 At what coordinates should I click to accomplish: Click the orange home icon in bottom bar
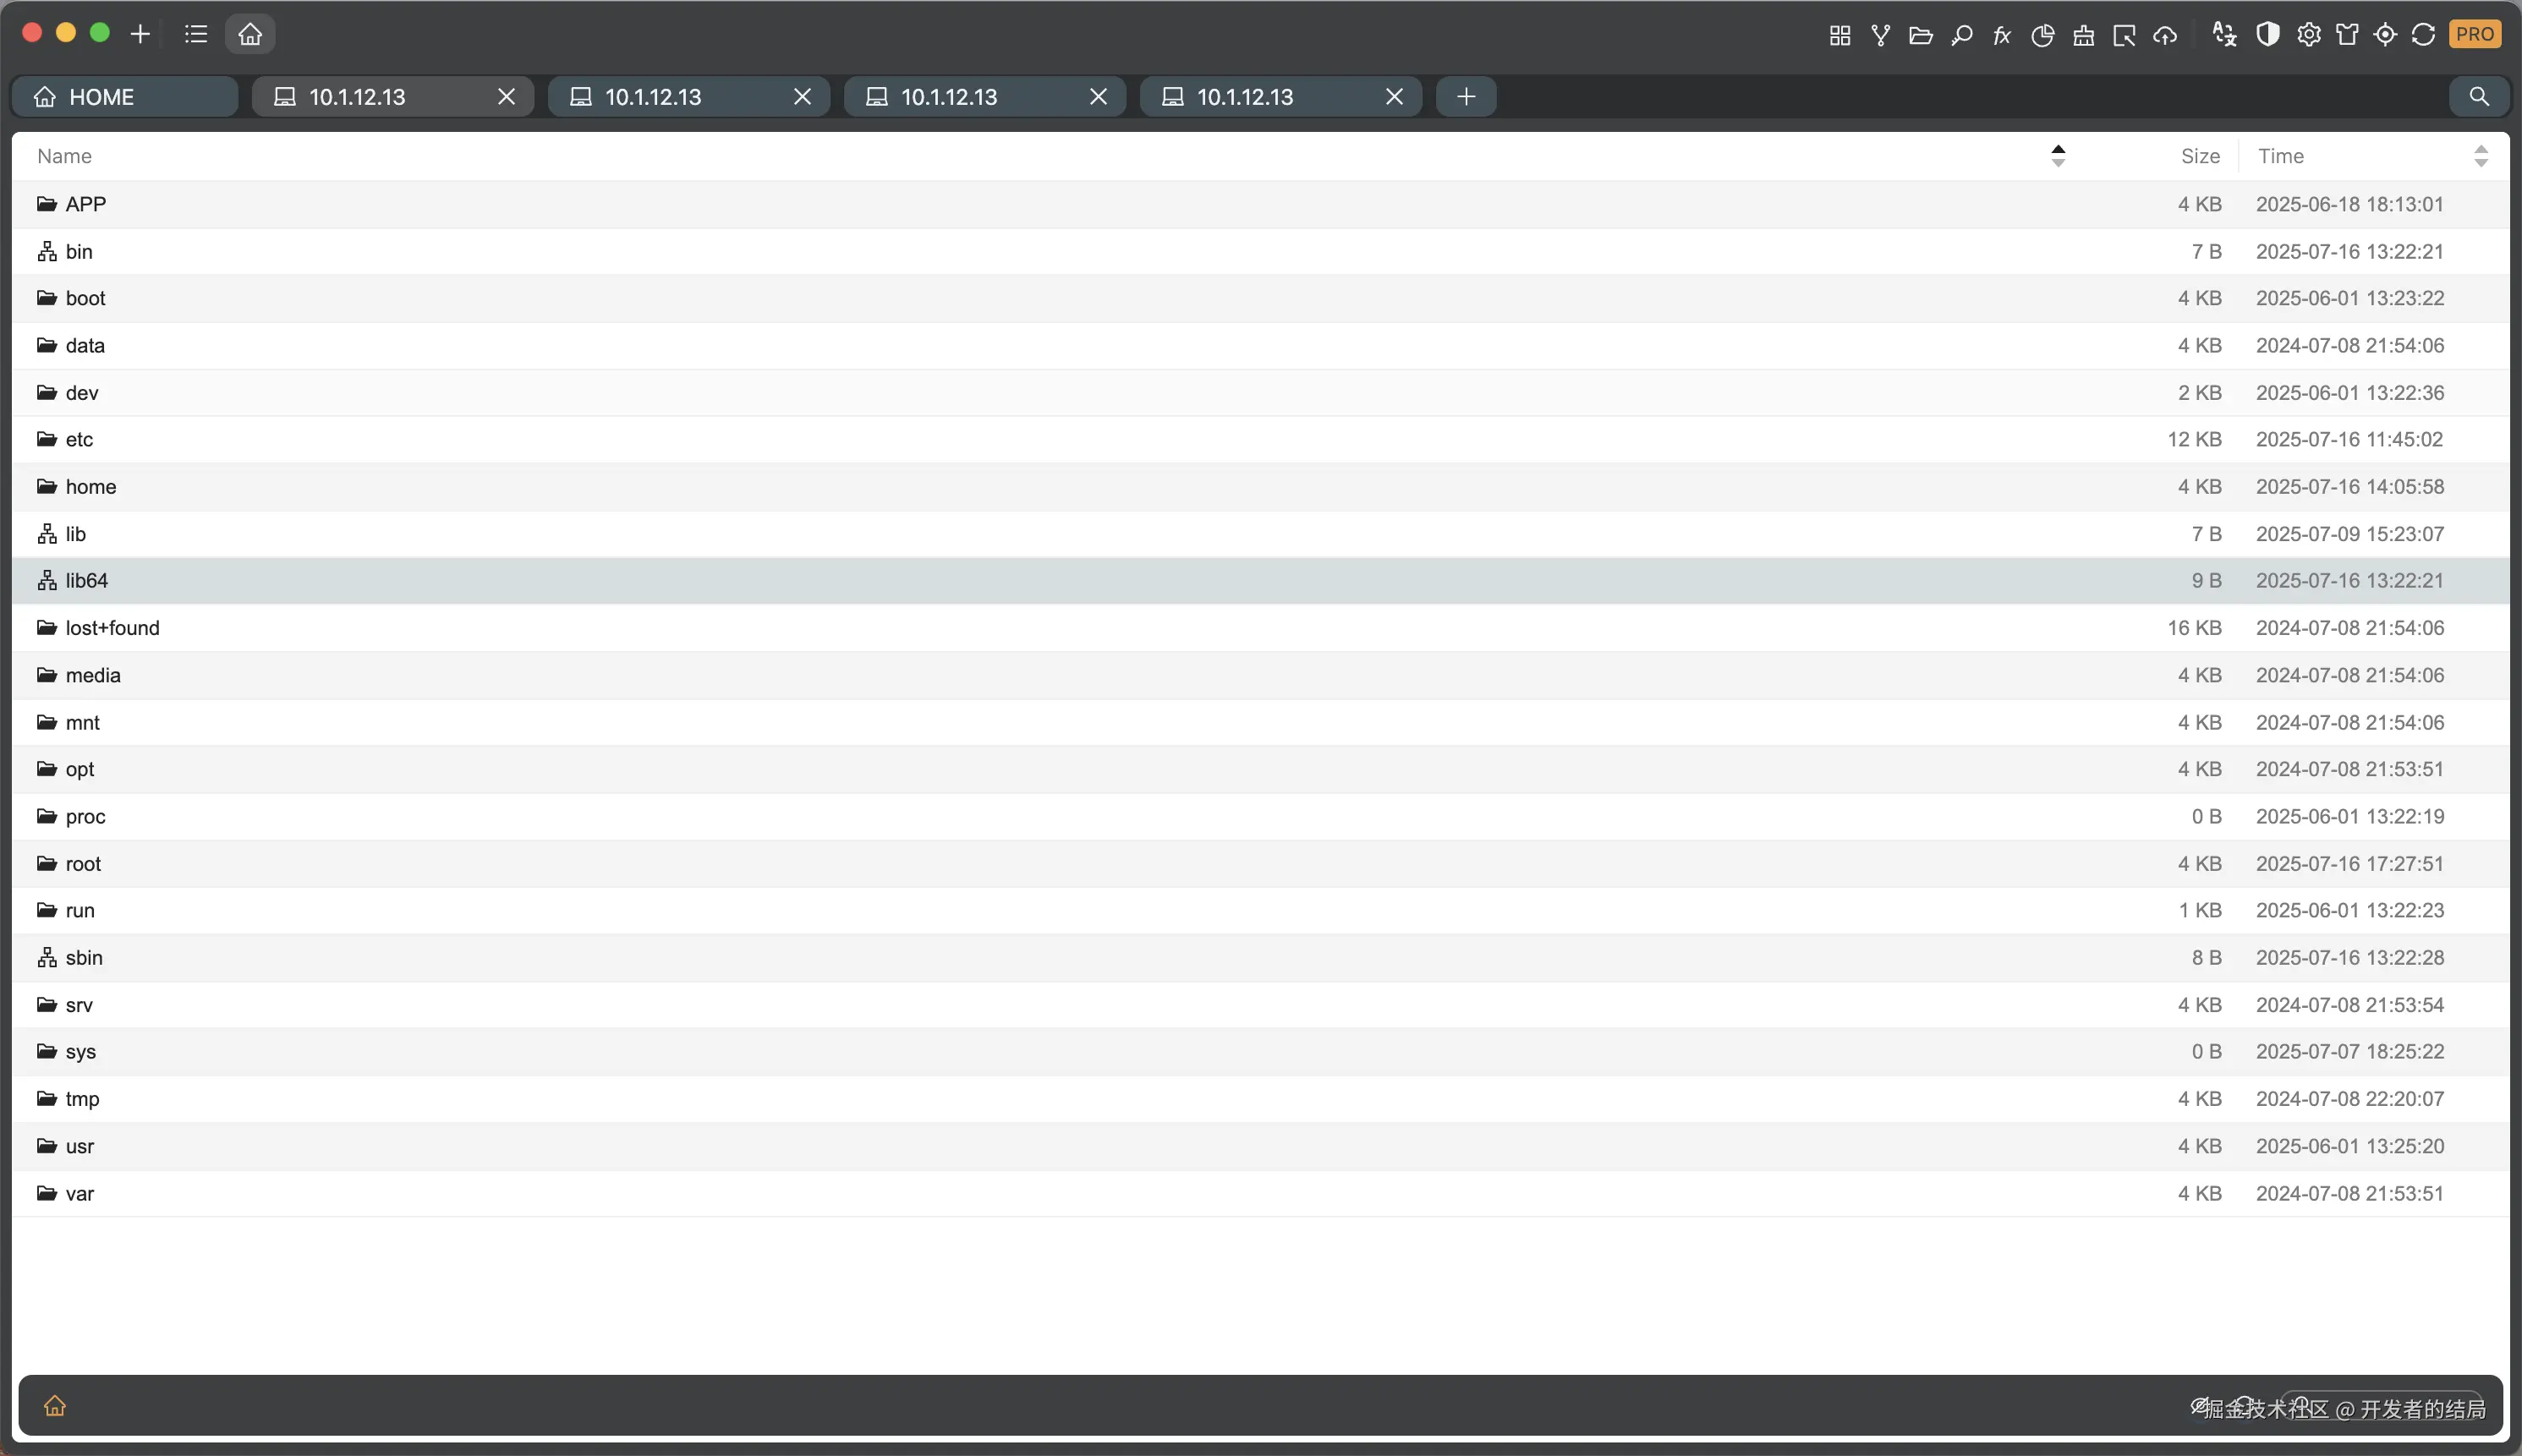(x=55, y=1406)
